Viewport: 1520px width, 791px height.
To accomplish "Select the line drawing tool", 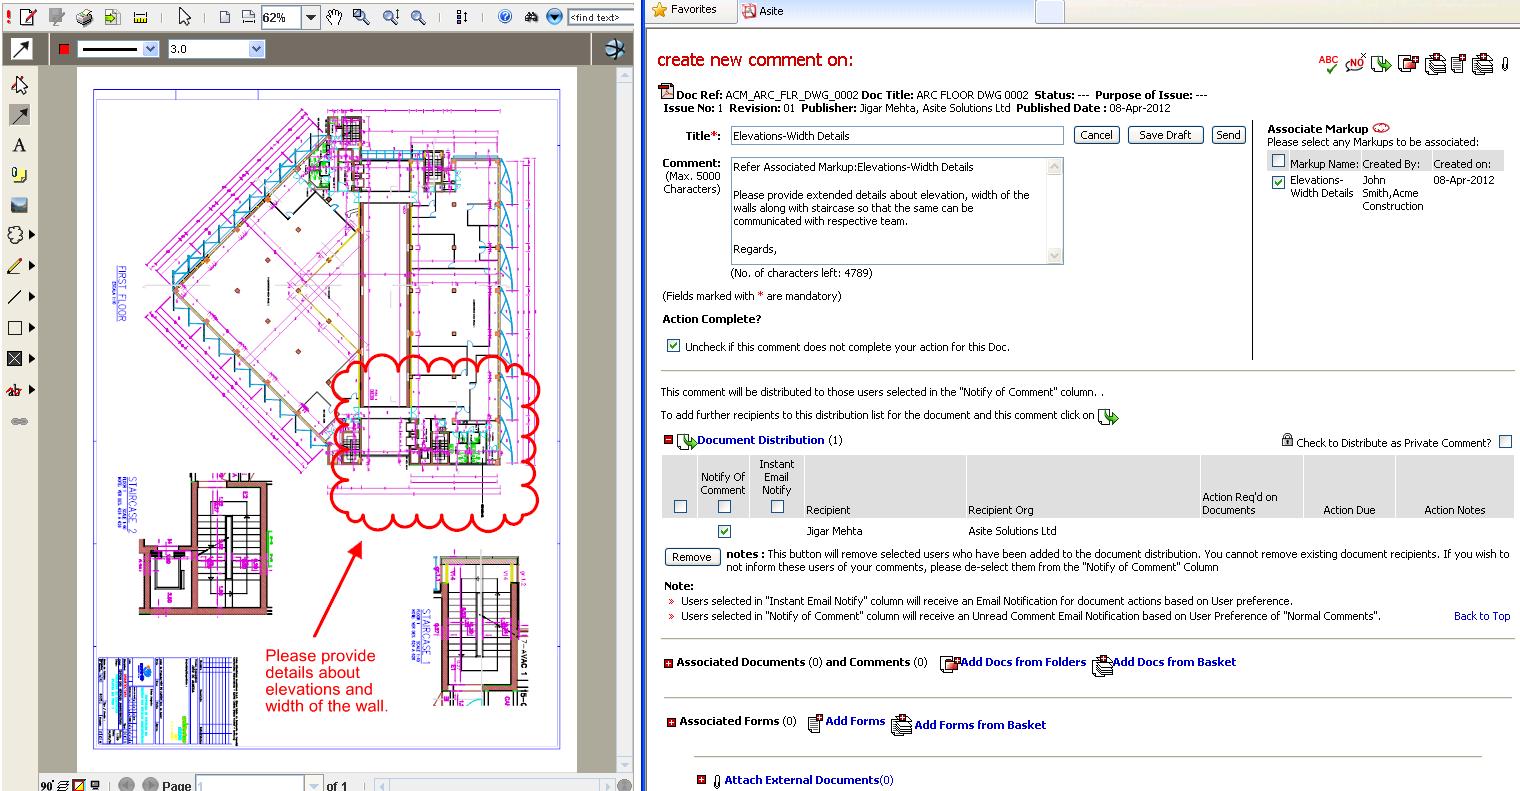I will 16,297.
